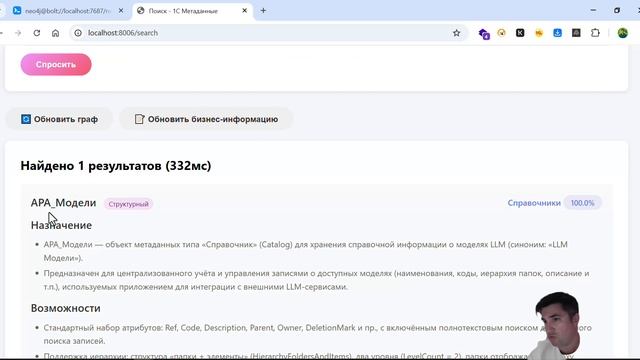
Task: Click Обновить граф button
Action: (x=59, y=119)
